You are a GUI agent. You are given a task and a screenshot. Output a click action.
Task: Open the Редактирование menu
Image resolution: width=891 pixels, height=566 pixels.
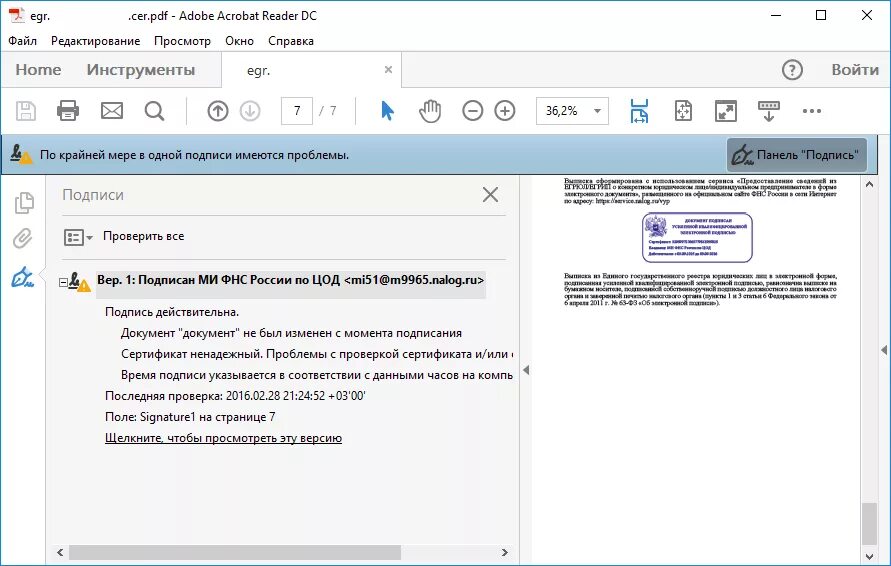(x=95, y=41)
